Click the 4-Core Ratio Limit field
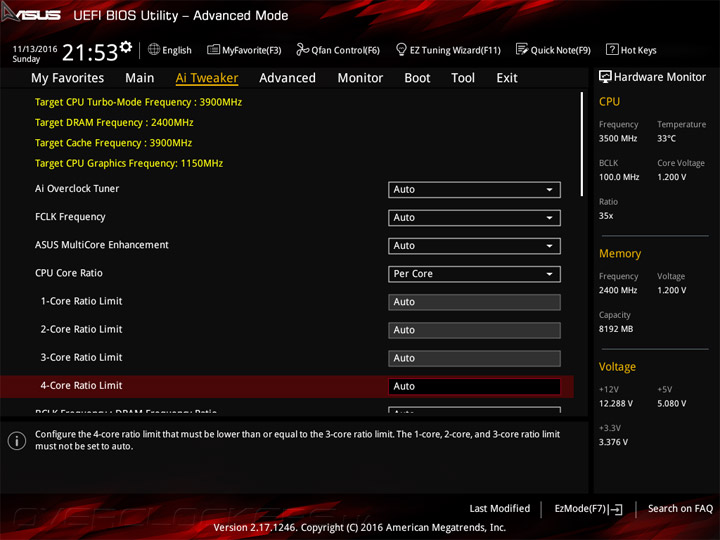The width and height of the screenshot is (720, 540). [474, 386]
